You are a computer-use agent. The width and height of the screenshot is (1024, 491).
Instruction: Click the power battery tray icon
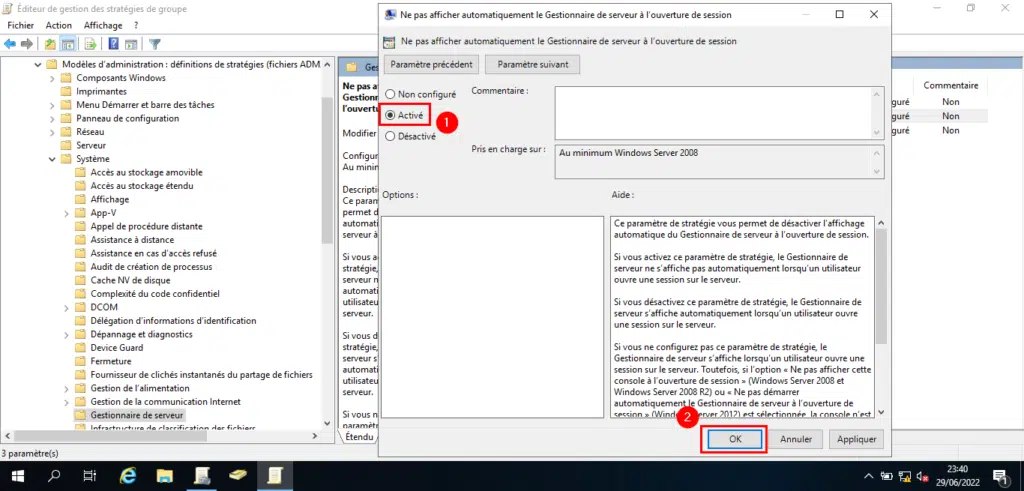click(887, 476)
